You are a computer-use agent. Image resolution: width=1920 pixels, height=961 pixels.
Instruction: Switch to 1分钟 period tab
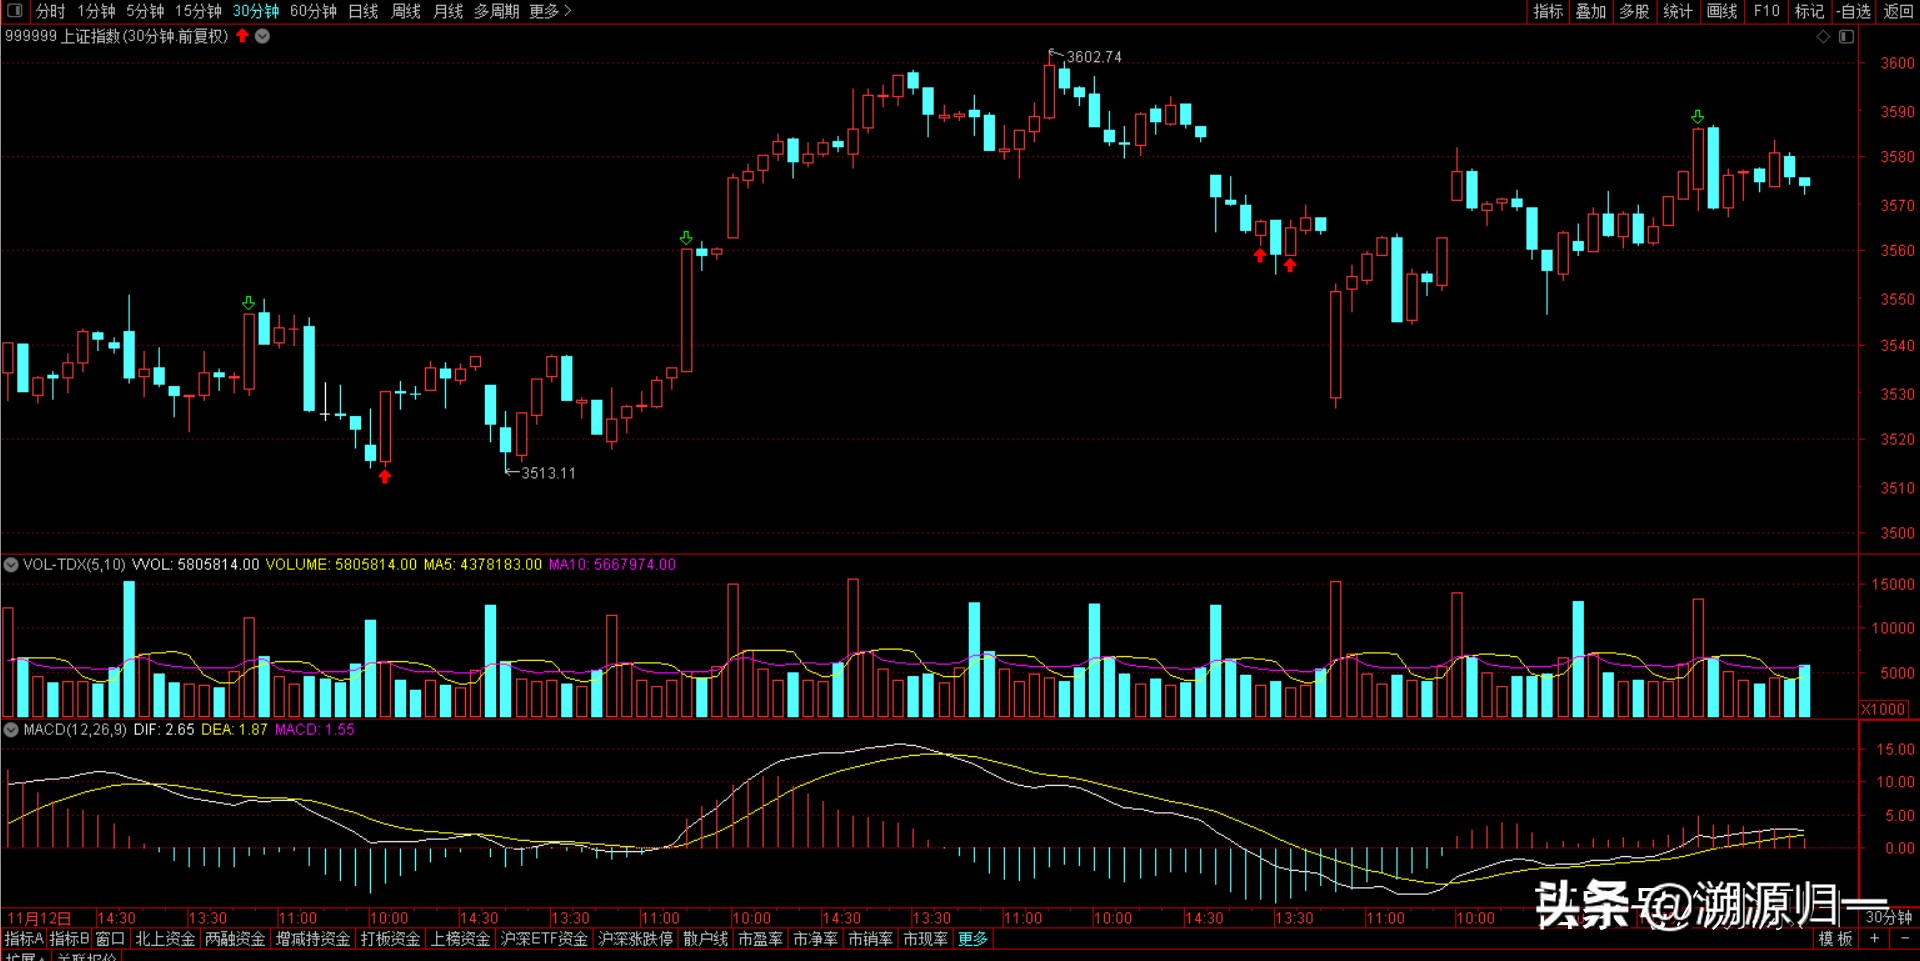click(96, 11)
